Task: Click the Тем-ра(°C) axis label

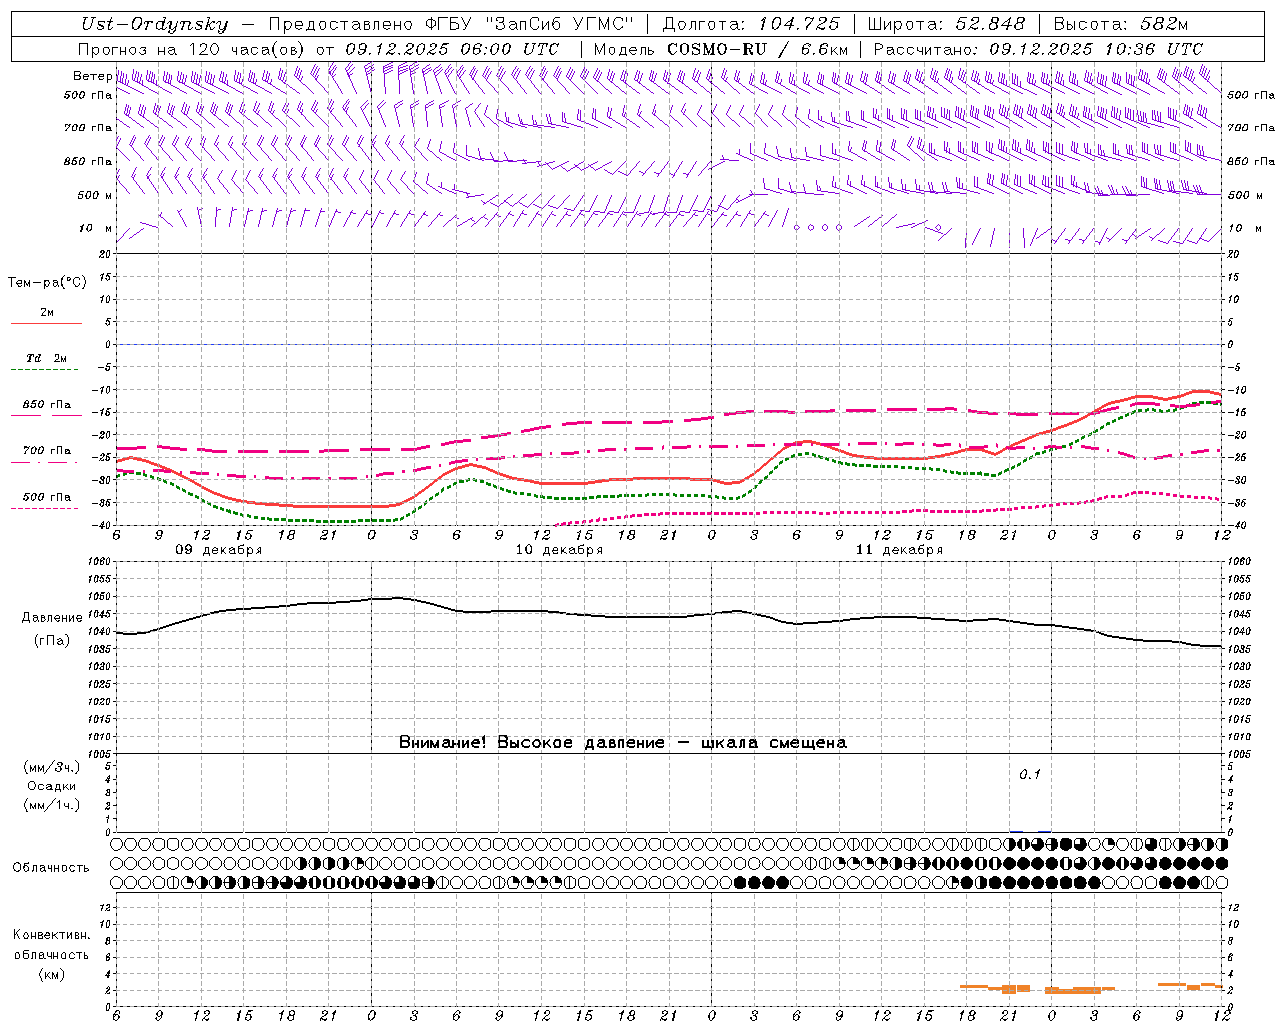Action: pos(47,283)
